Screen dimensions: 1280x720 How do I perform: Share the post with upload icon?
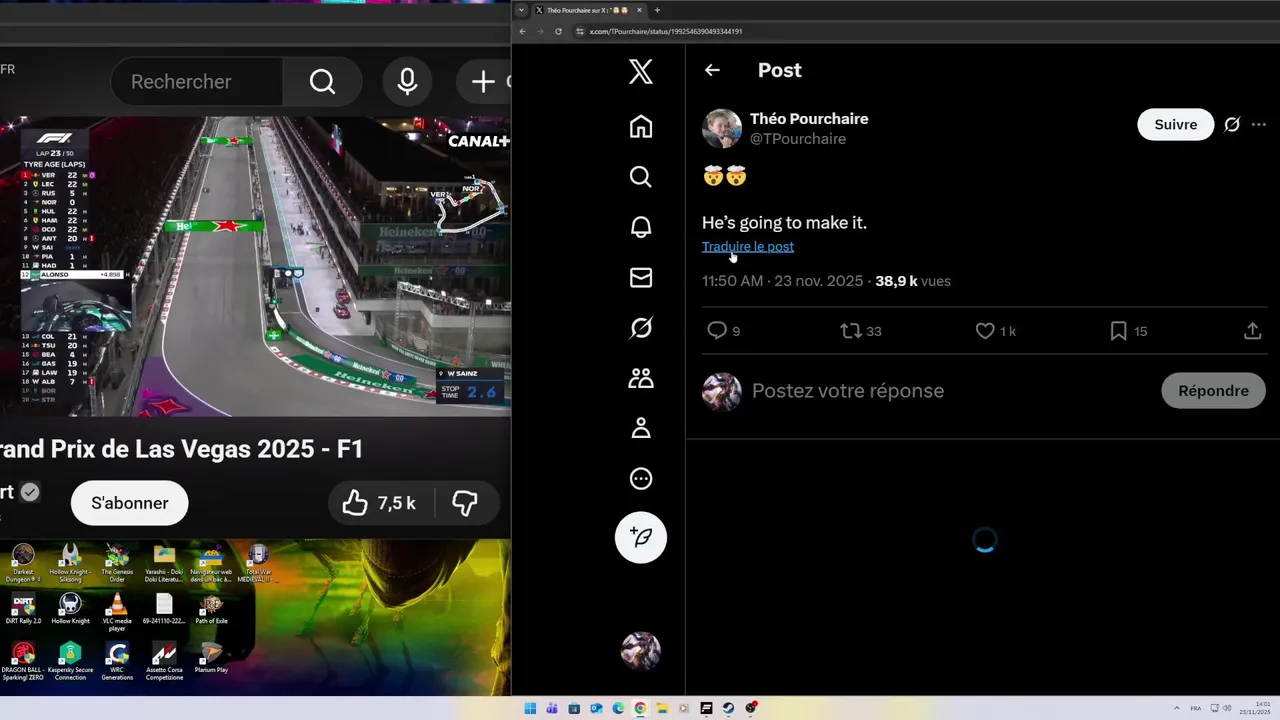[x=1252, y=331]
